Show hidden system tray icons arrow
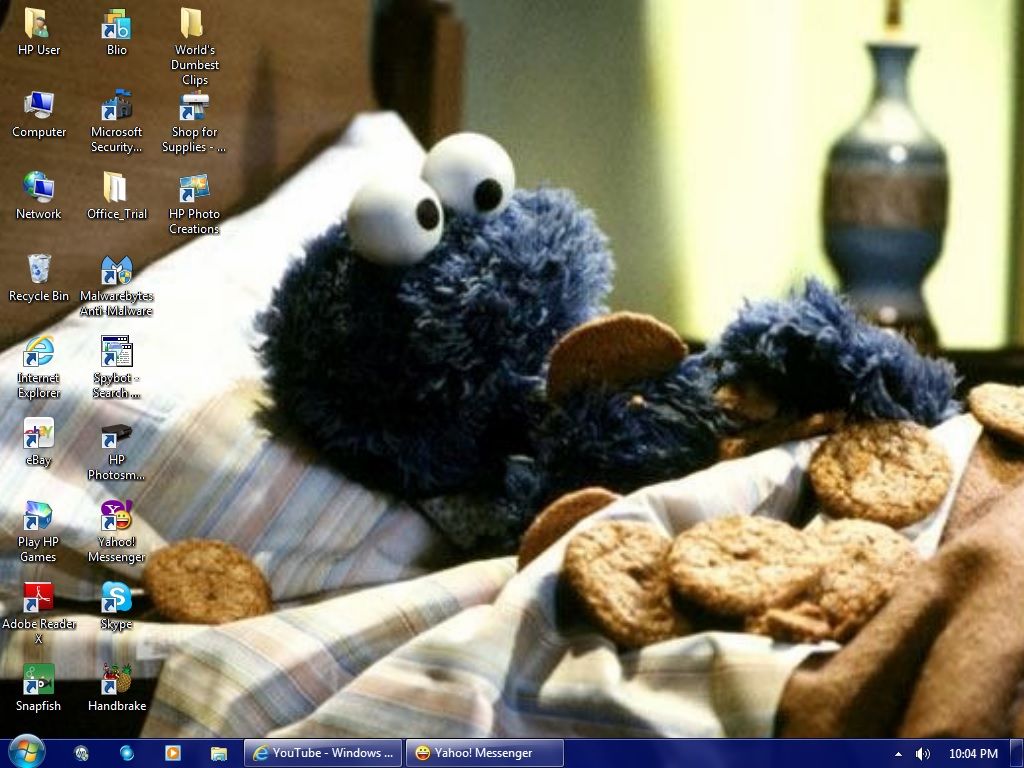This screenshot has width=1024, height=768. (899, 754)
